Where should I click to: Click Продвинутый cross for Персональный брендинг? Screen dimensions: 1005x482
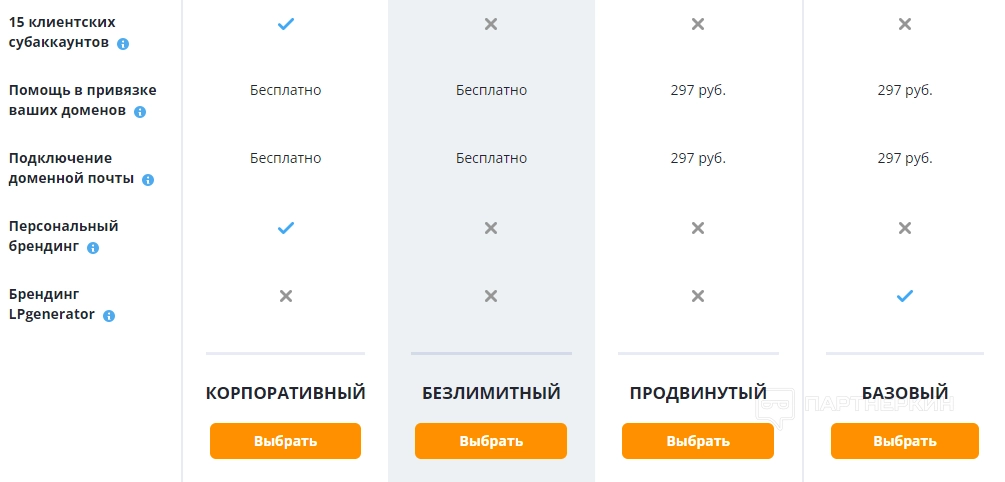point(698,228)
